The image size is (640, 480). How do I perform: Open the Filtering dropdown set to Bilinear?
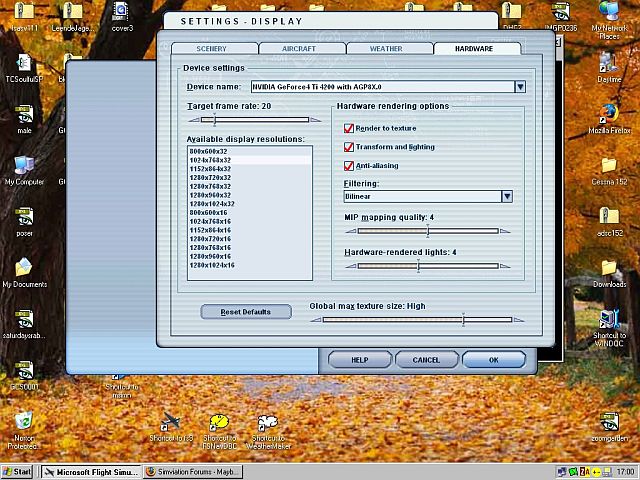tap(507, 196)
